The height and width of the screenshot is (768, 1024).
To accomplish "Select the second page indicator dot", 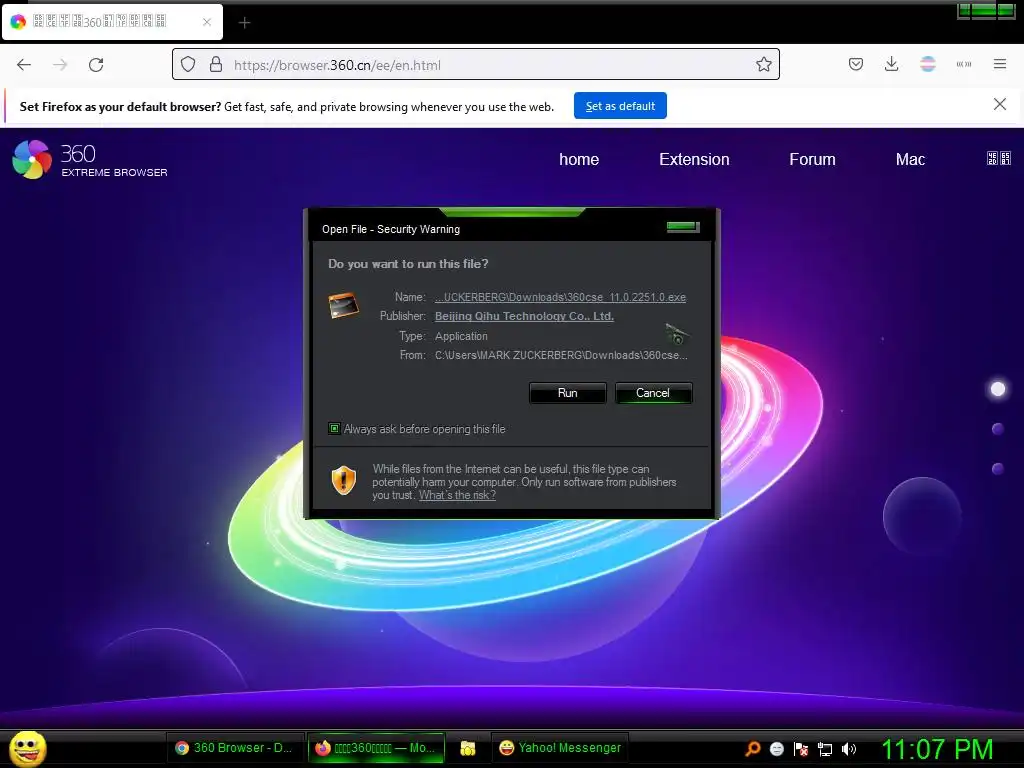I will click(x=997, y=429).
